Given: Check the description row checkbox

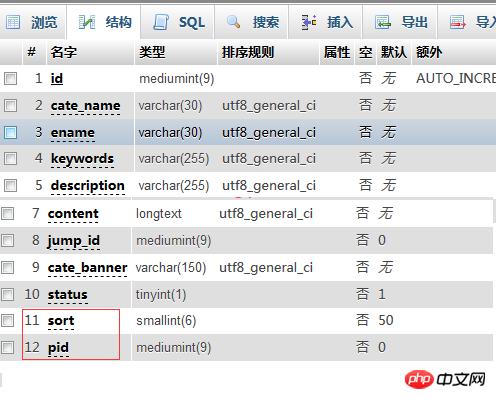Looking at the screenshot, I should [10, 185].
